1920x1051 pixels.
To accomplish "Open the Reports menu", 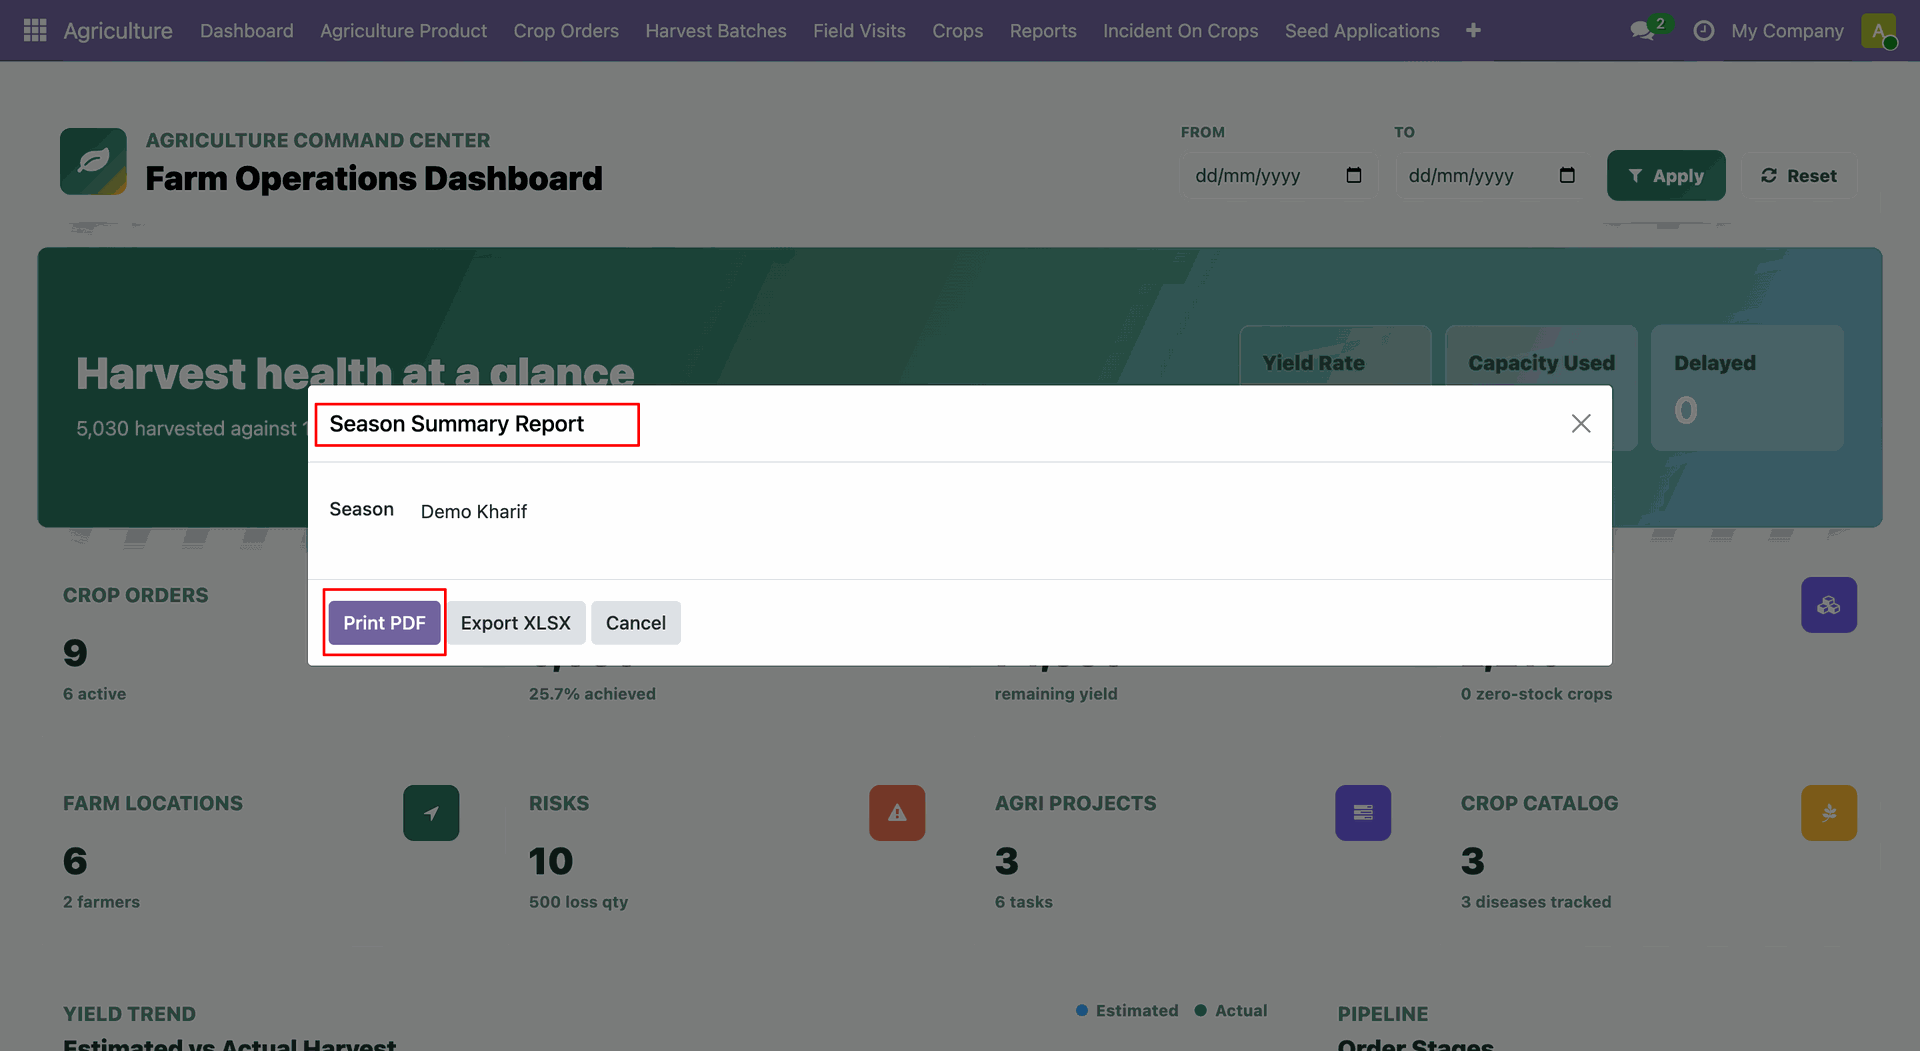I will tap(1043, 30).
